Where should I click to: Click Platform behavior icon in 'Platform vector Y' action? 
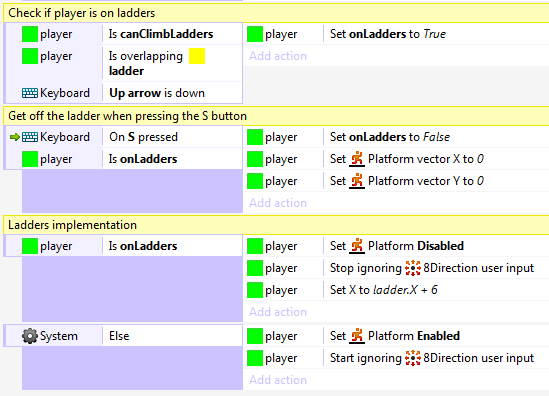coord(357,181)
